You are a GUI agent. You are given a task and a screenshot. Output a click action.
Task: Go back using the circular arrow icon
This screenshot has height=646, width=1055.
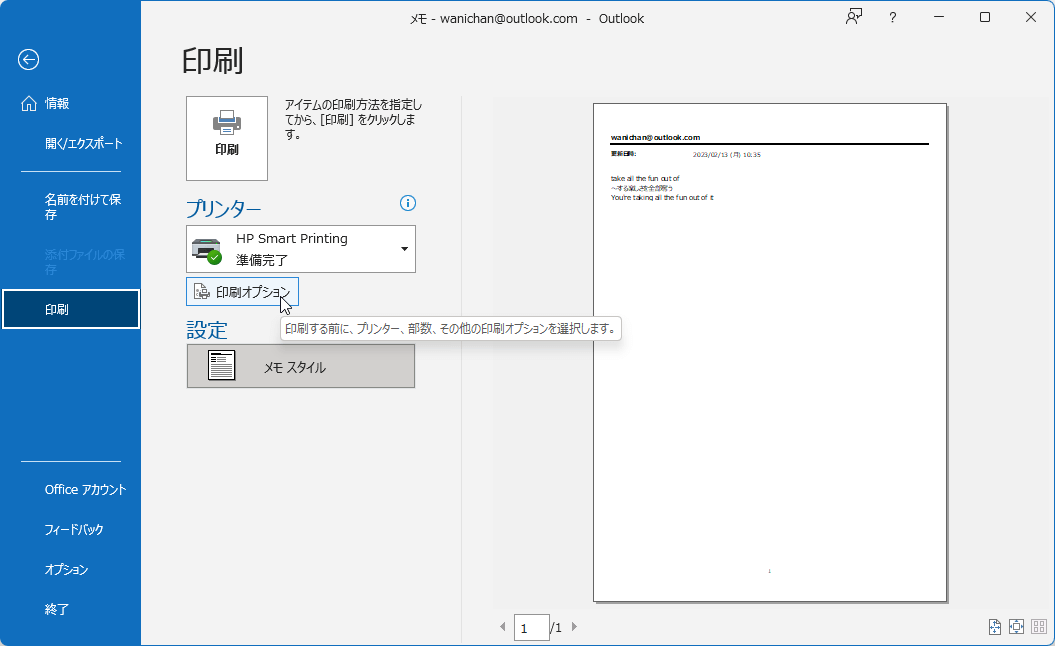(x=28, y=60)
